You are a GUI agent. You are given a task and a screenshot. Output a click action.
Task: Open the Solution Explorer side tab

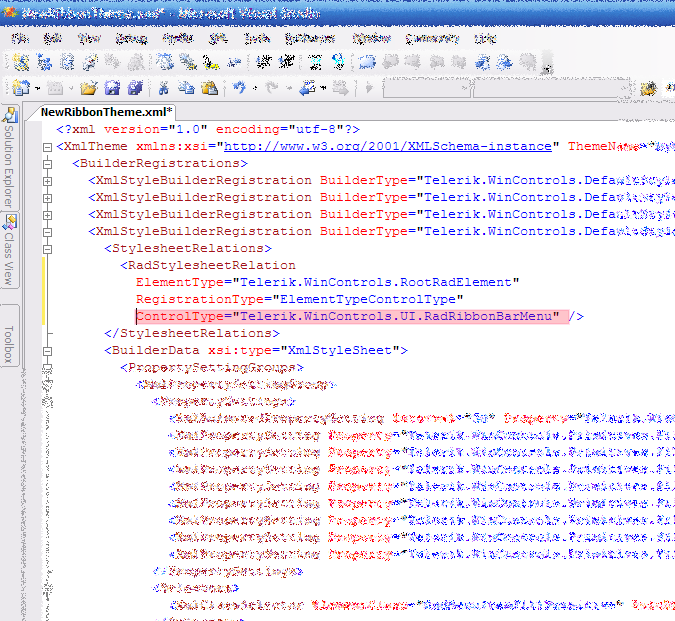9,158
